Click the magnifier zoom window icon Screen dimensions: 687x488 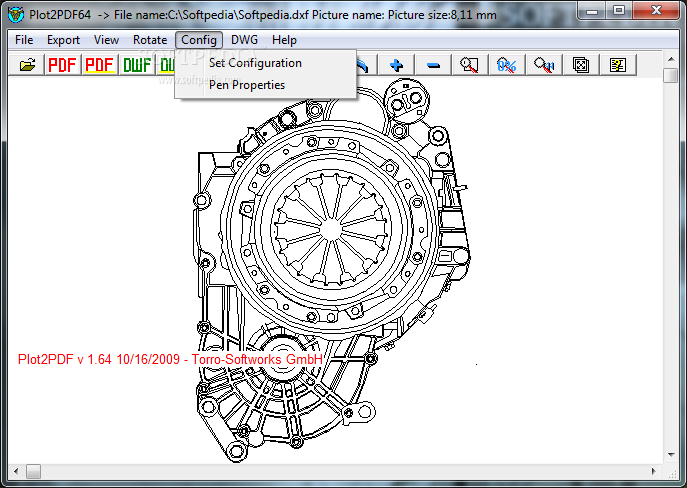(470, 65)
